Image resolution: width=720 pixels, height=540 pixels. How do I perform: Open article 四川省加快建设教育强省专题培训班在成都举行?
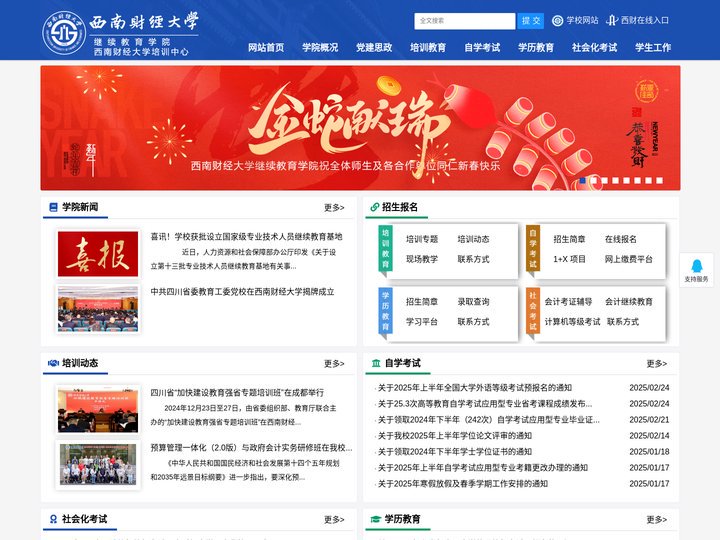(237, 393)
